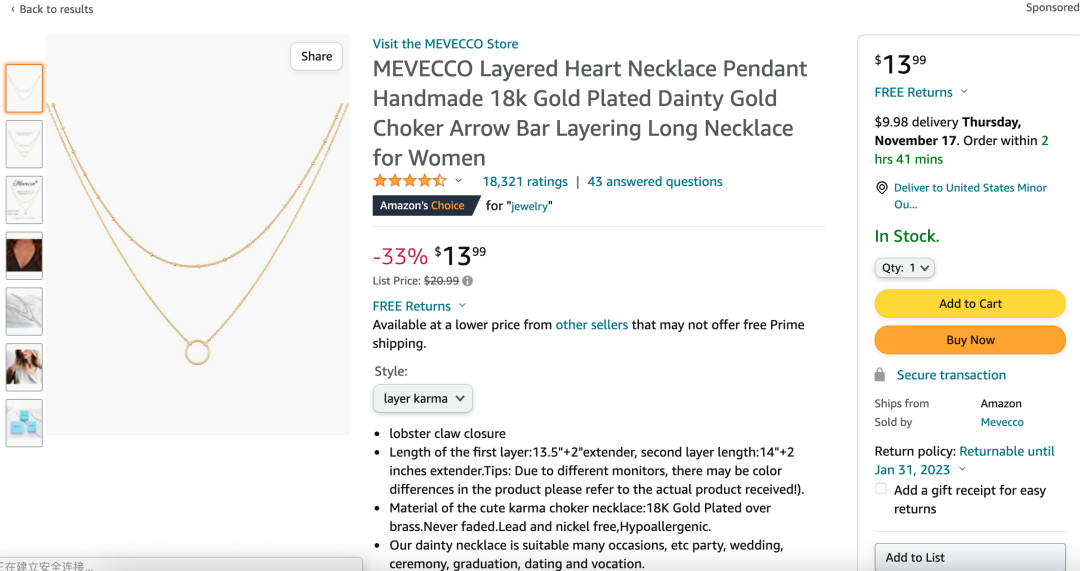Click the secure transaction lock icon
Screen dimensions: 1080x571
[x=880, y=375]
